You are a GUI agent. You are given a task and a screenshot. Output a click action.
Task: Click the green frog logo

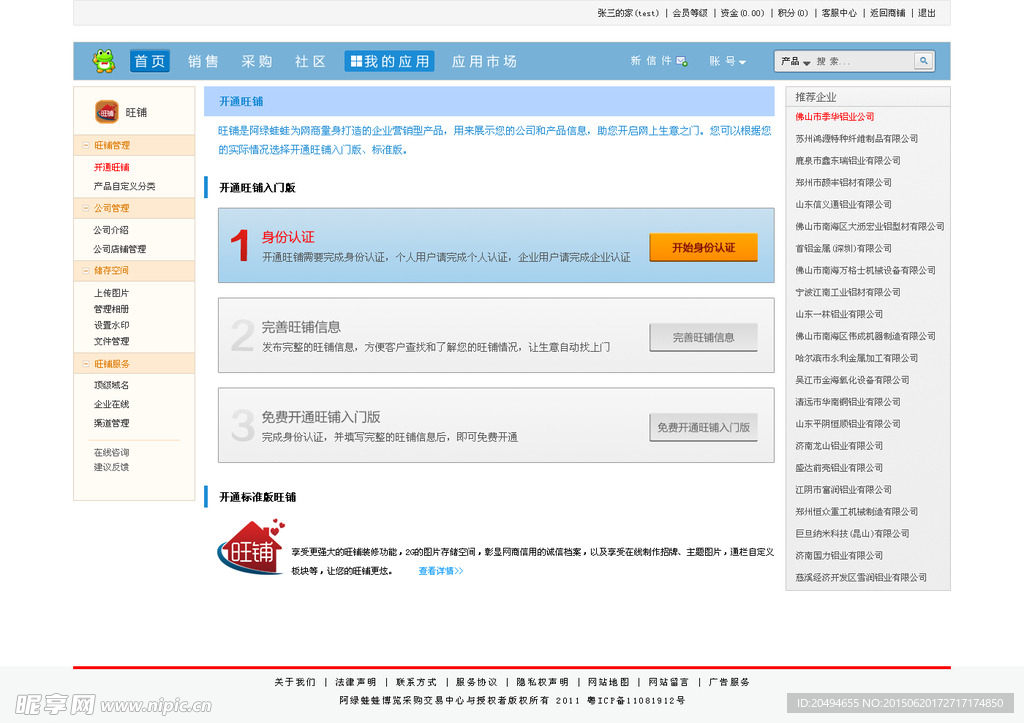104,61
